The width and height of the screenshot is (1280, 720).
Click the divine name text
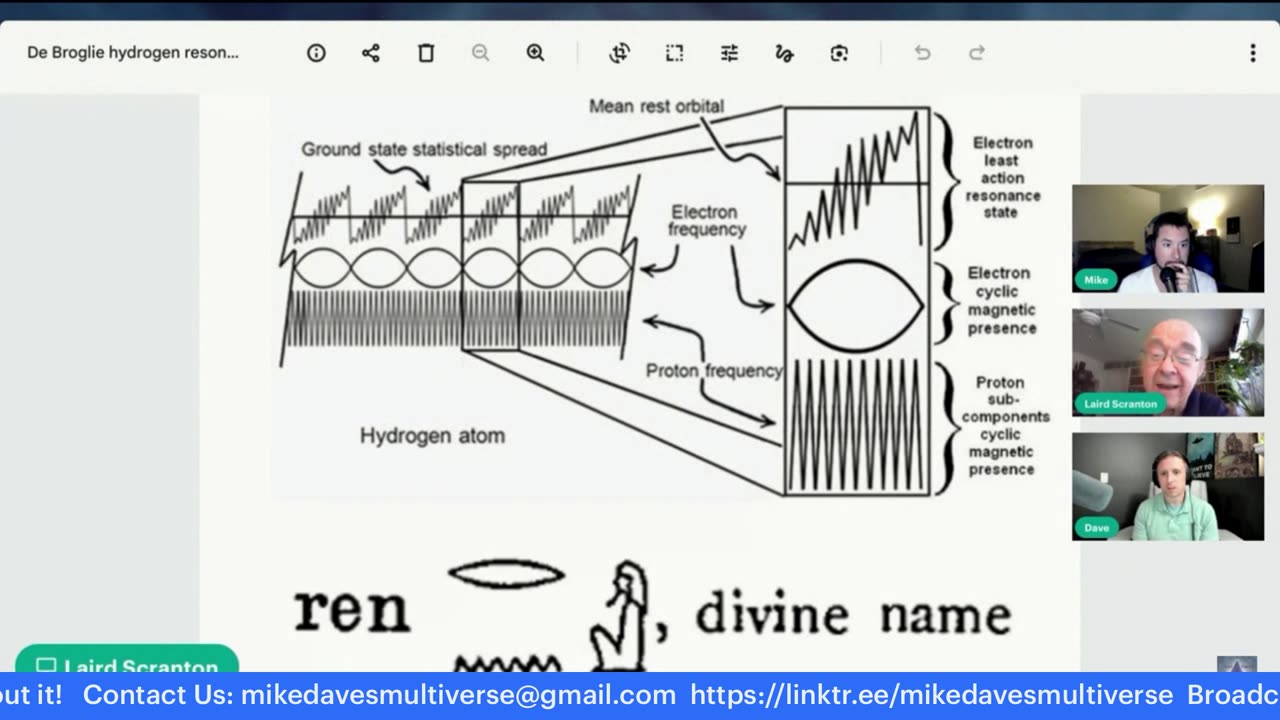(853, 614)
